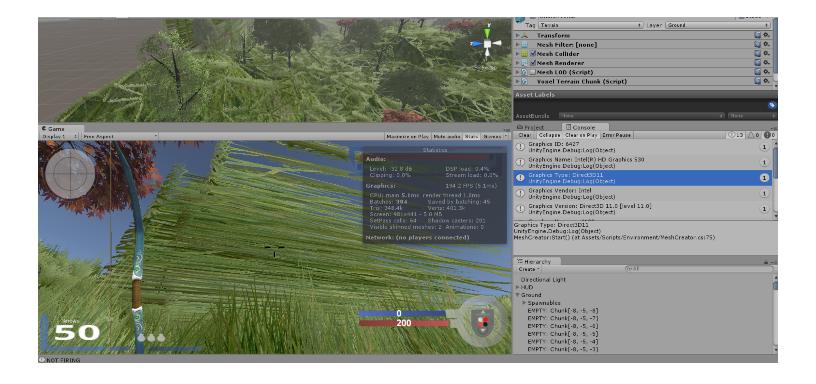Open Voxel Terrain Chunk help icon
Viewport: 816px width, 384px height.
tap(757, 81)
